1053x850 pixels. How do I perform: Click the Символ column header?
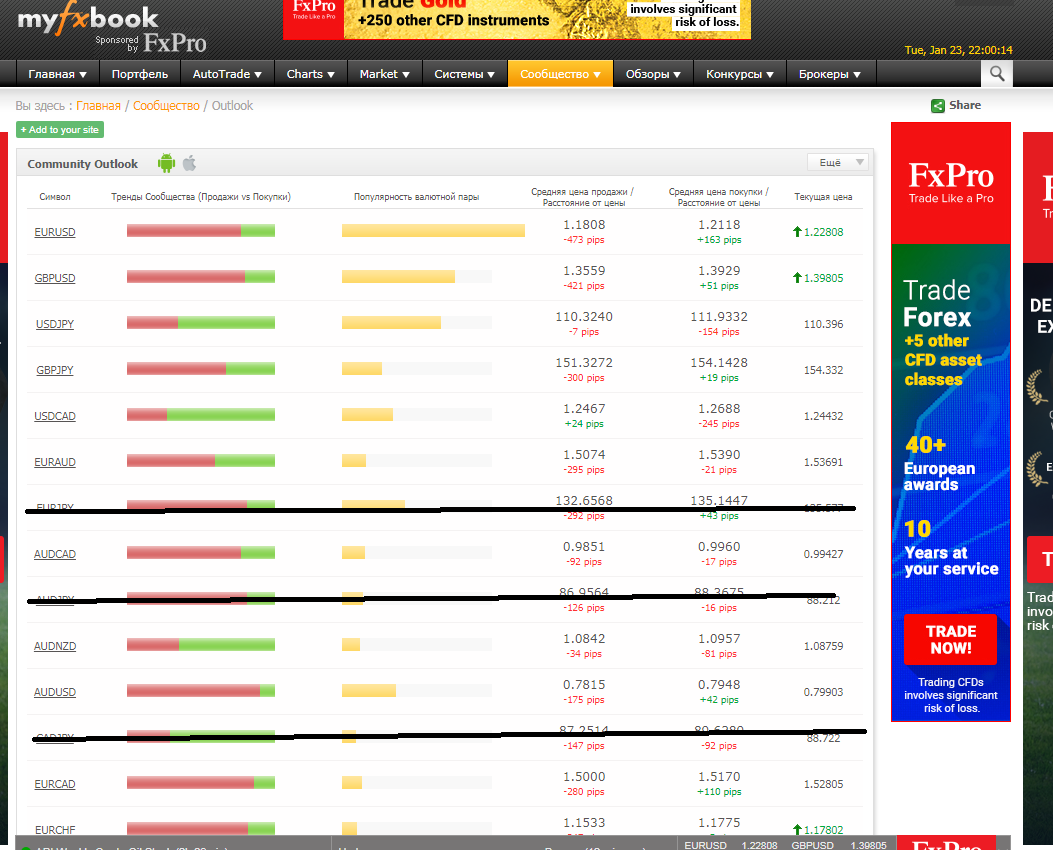(x=55, y=197)
